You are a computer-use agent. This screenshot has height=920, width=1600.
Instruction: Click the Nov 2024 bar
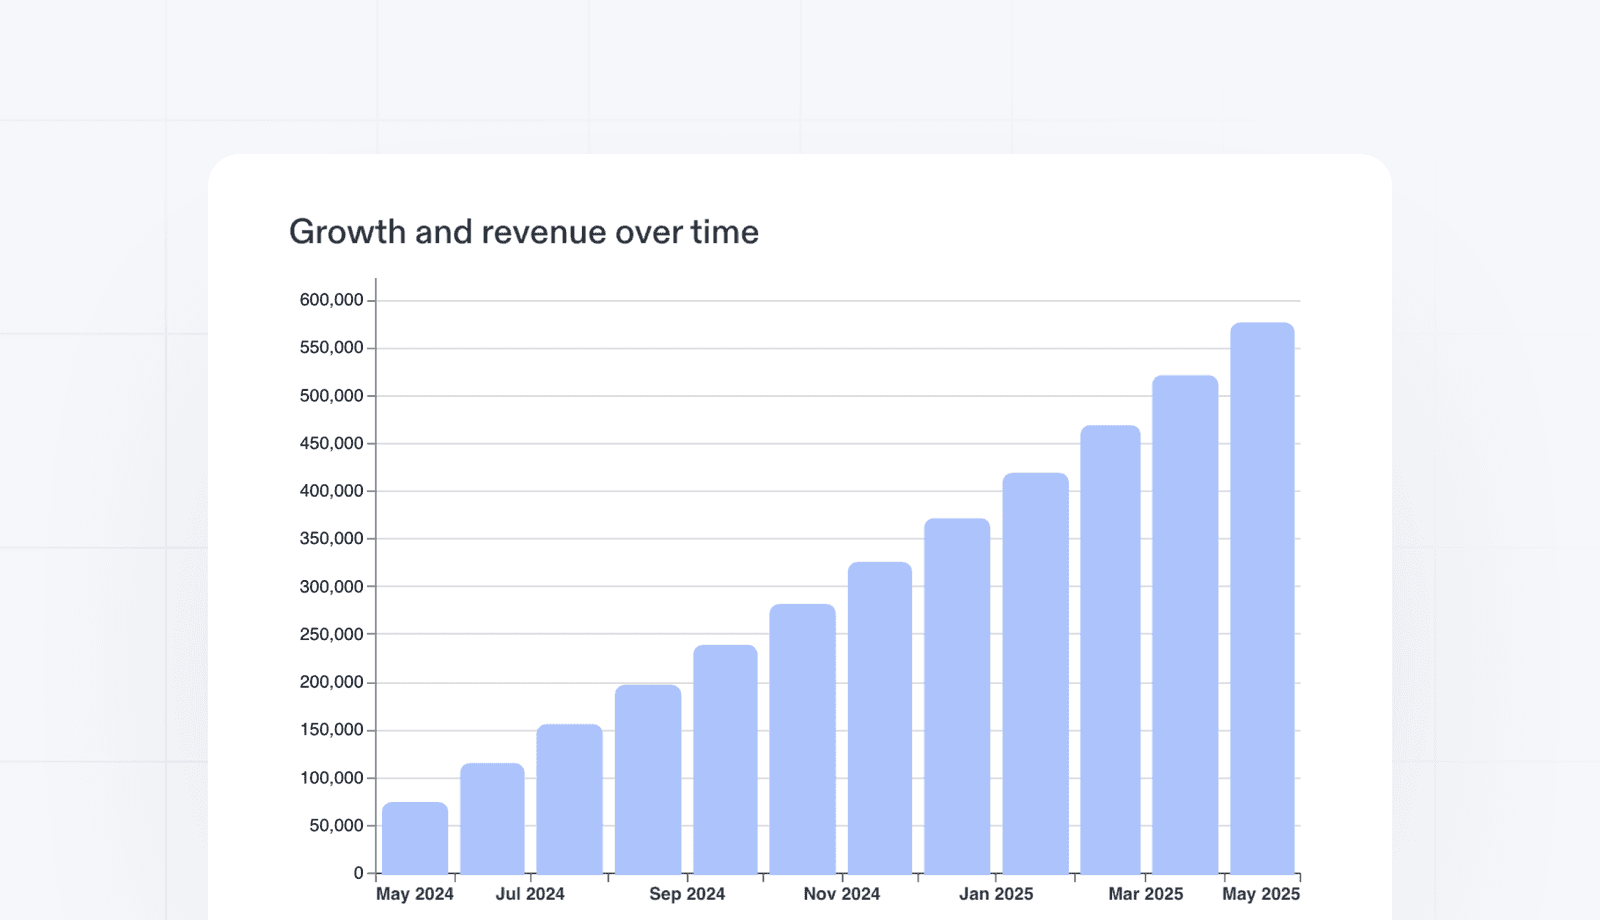(x=880, y=718)
